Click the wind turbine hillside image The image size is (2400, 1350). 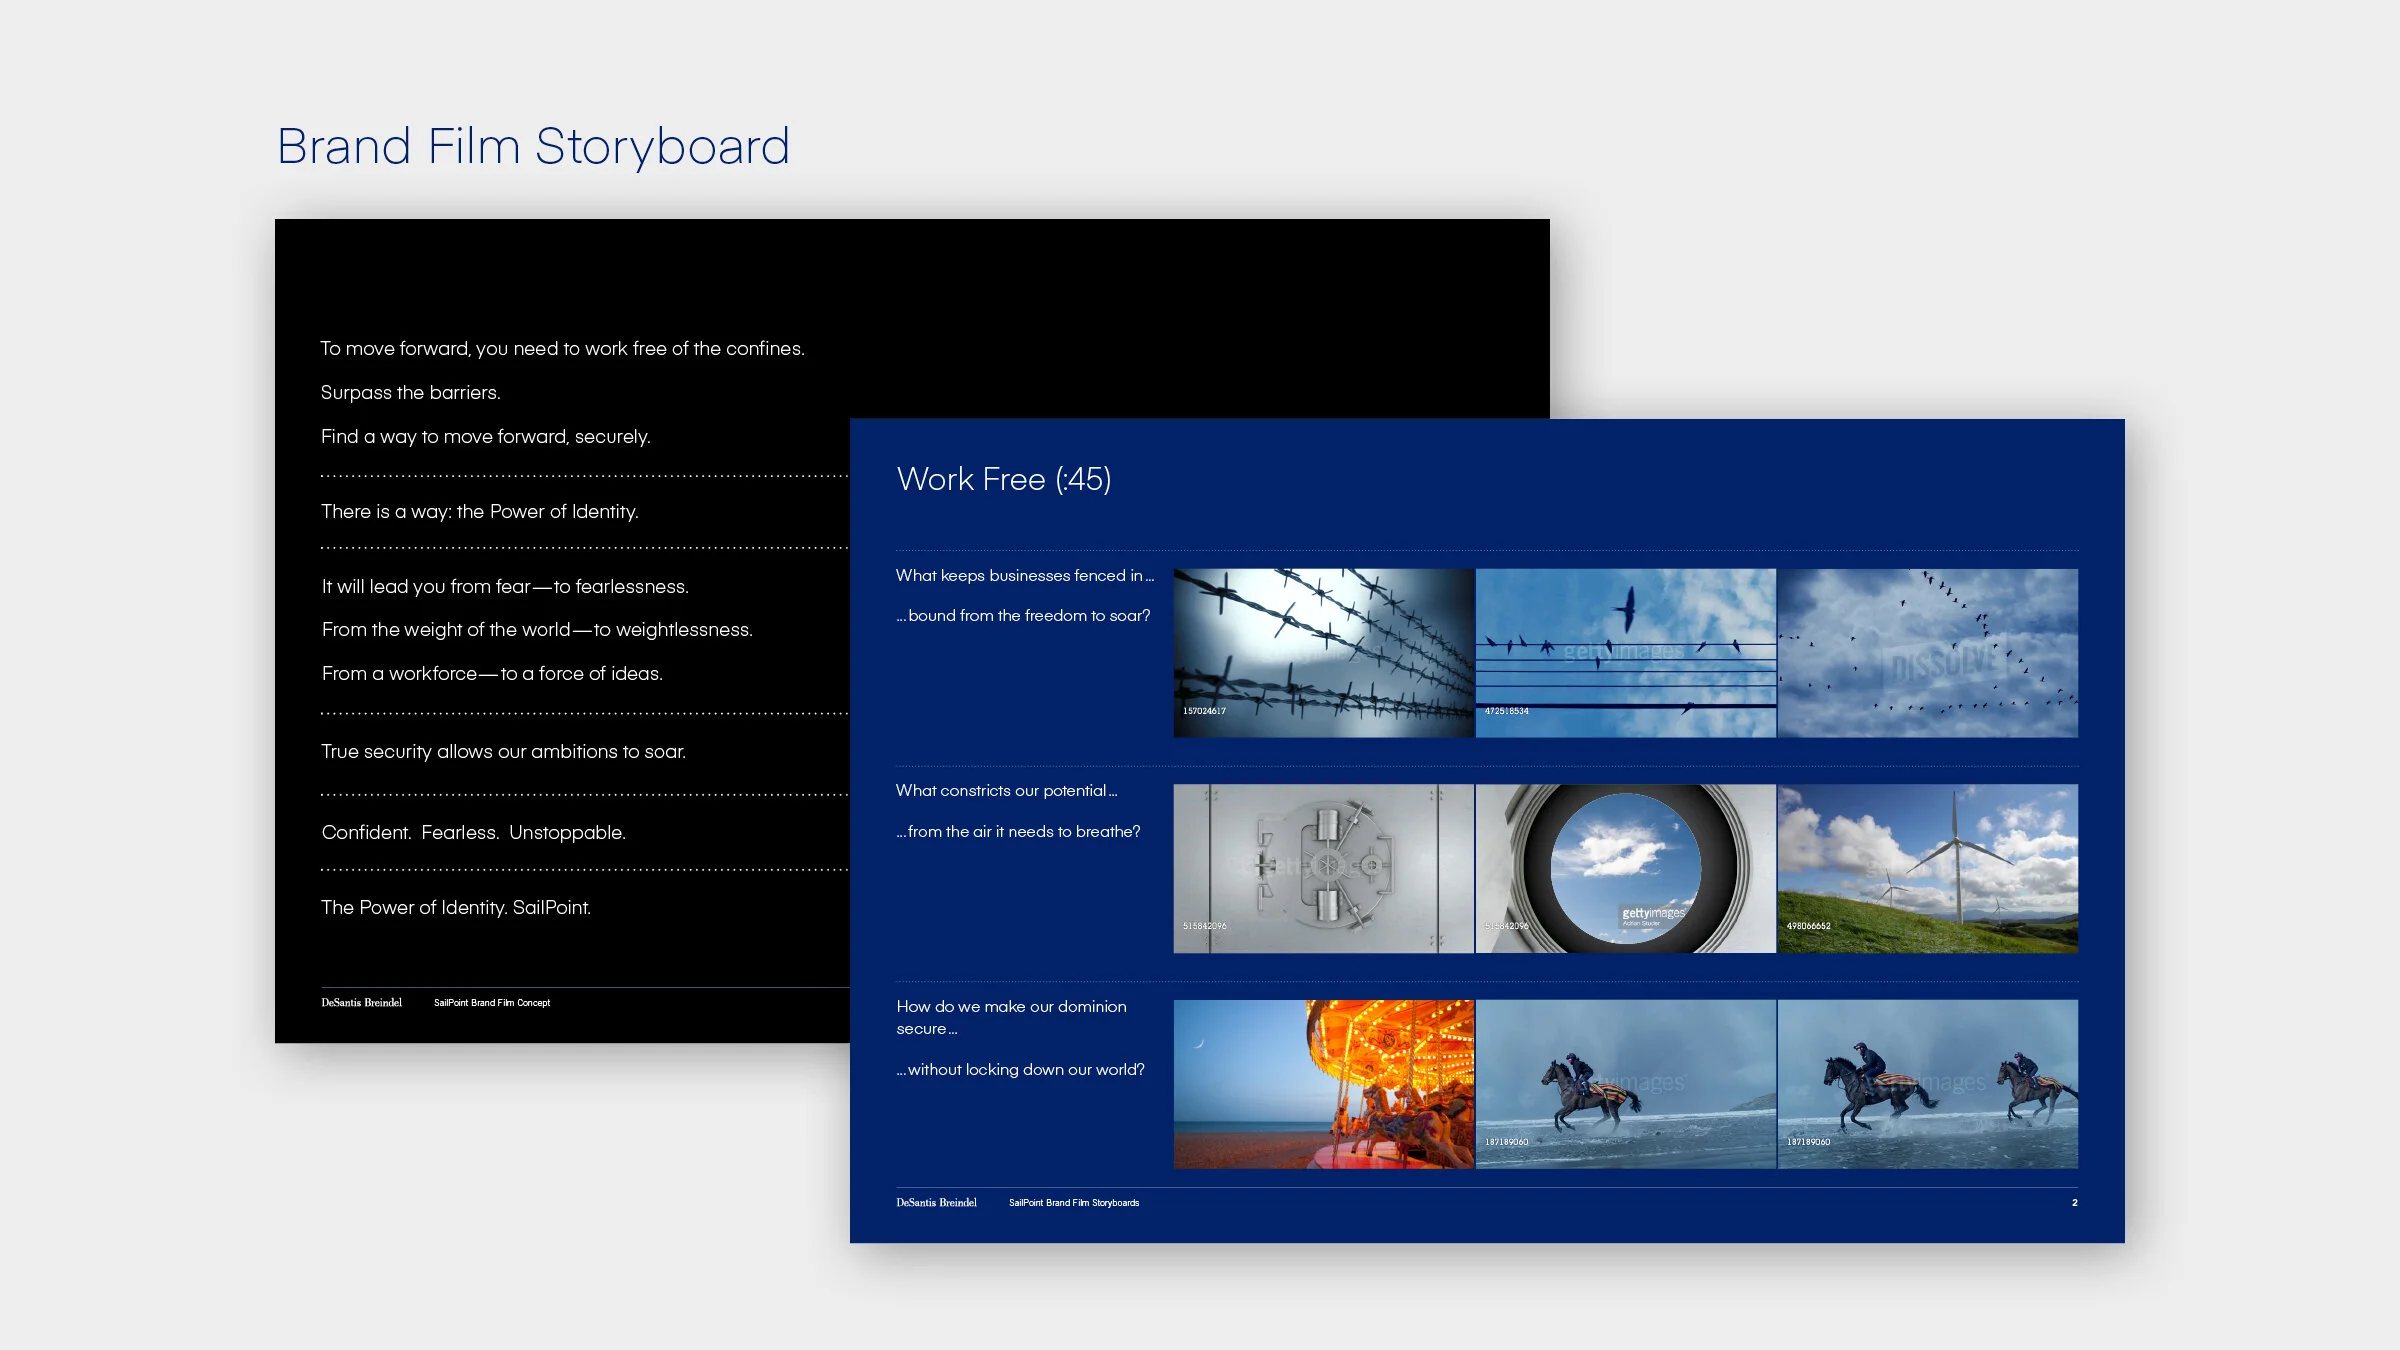(x=1927, y=868)
